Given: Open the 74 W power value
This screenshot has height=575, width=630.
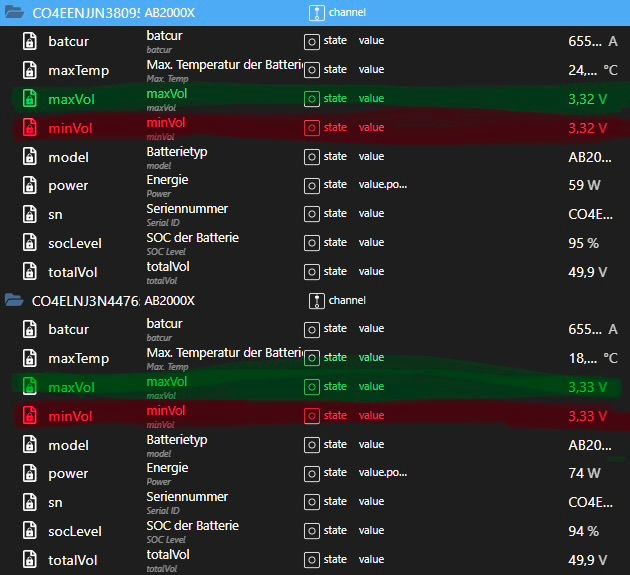Looking at the screenshot, I should (584, 473).
